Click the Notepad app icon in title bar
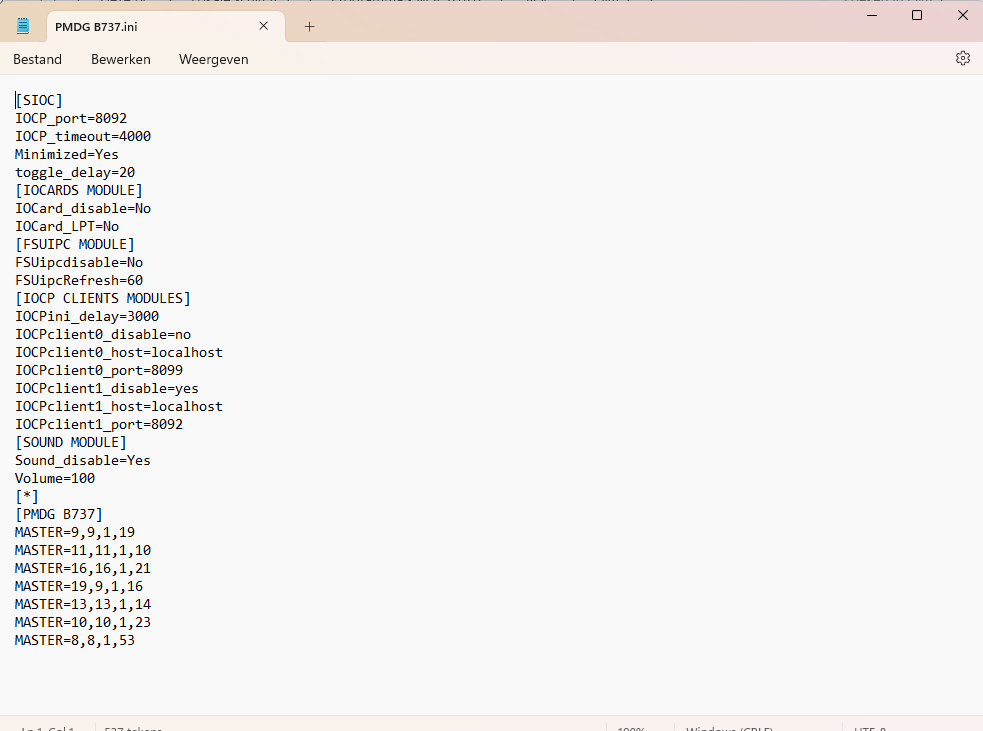This screenshot has width=983, height=731. pyautogui.click(x=23, y=26)
